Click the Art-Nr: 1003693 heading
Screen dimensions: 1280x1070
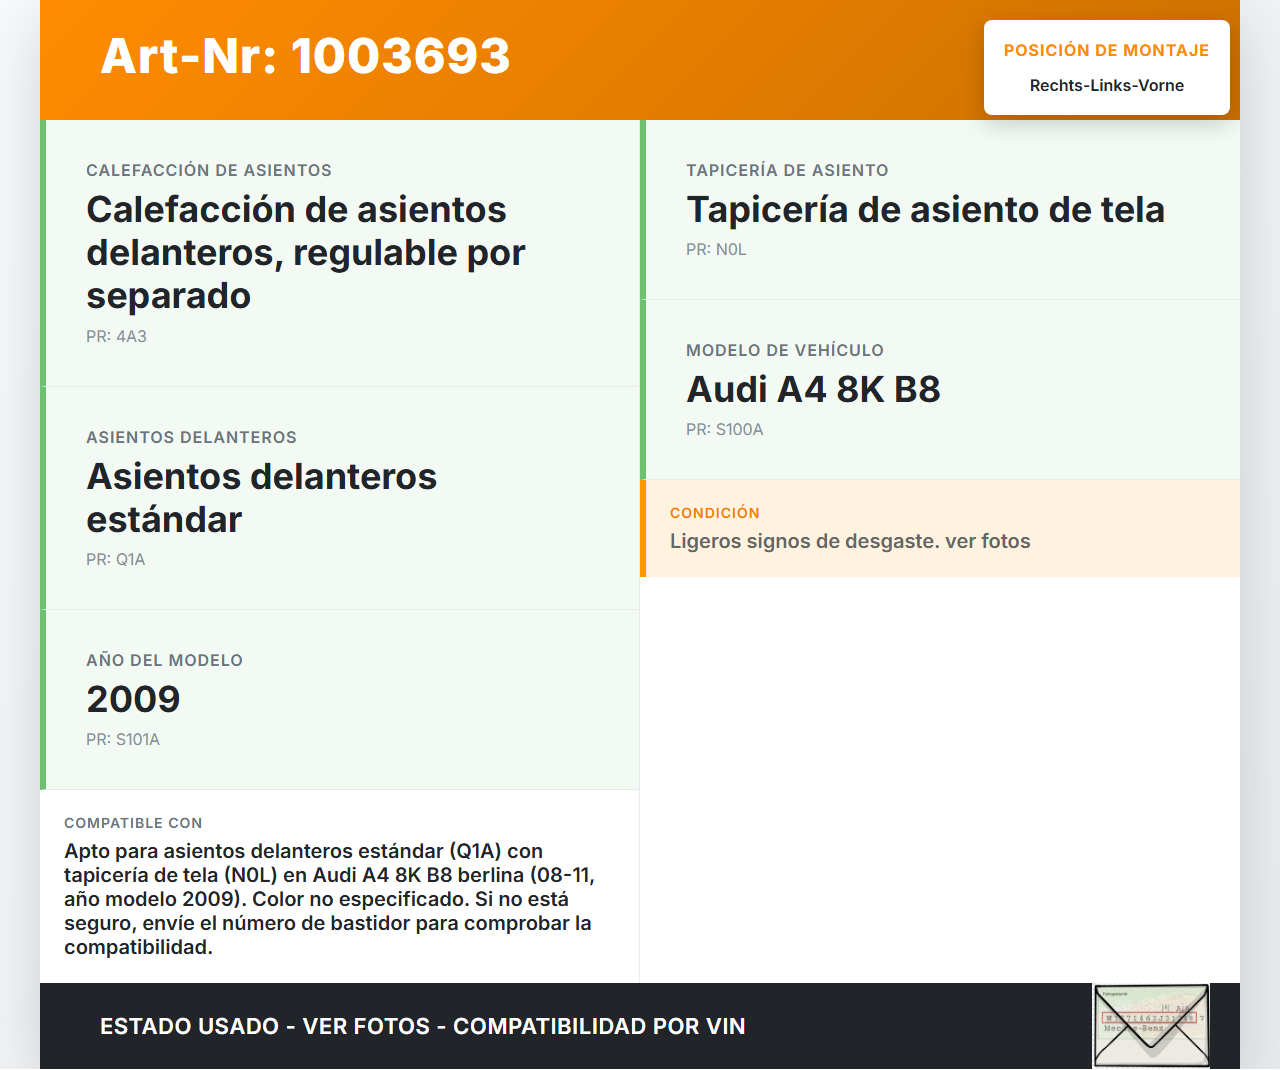[305, 56]
